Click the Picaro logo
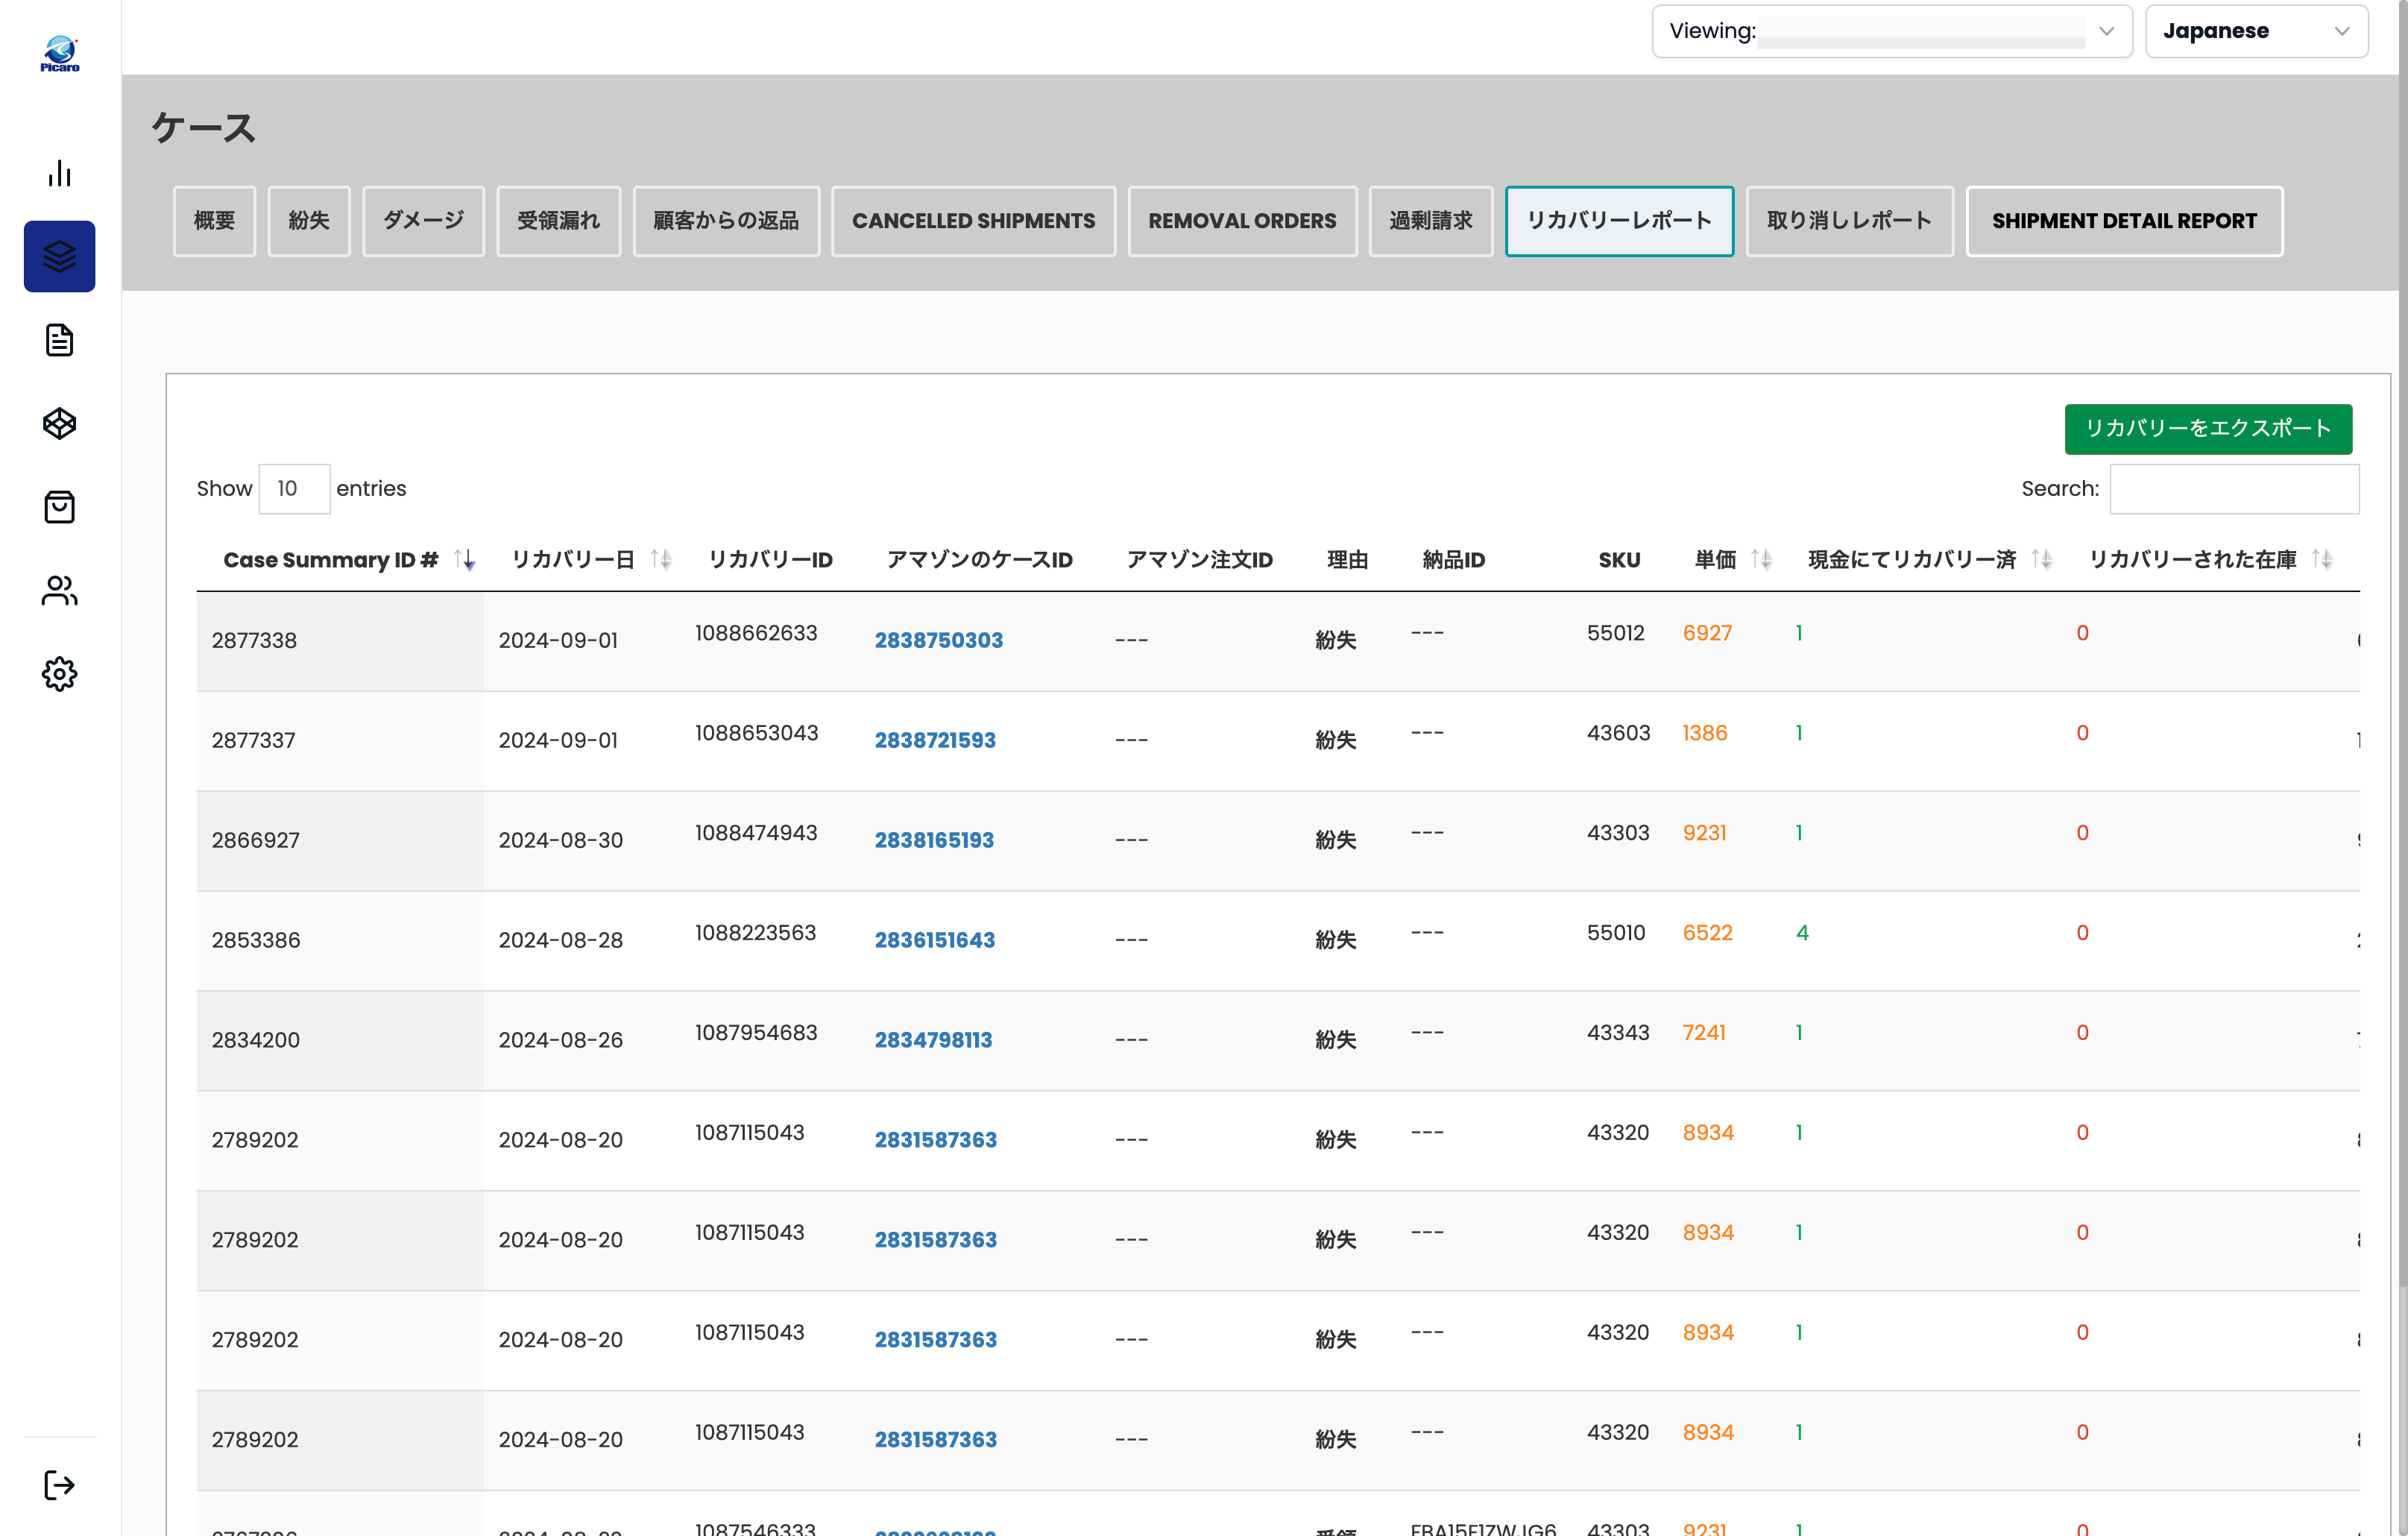 [x=60, y=53]
